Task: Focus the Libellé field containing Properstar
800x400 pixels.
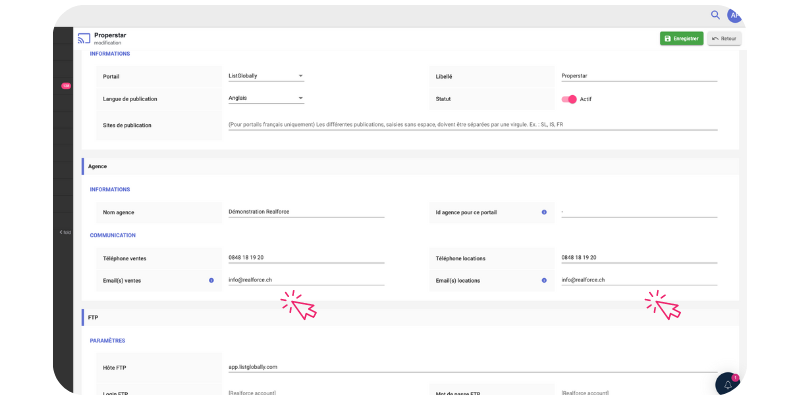Action: pos(639,76)
